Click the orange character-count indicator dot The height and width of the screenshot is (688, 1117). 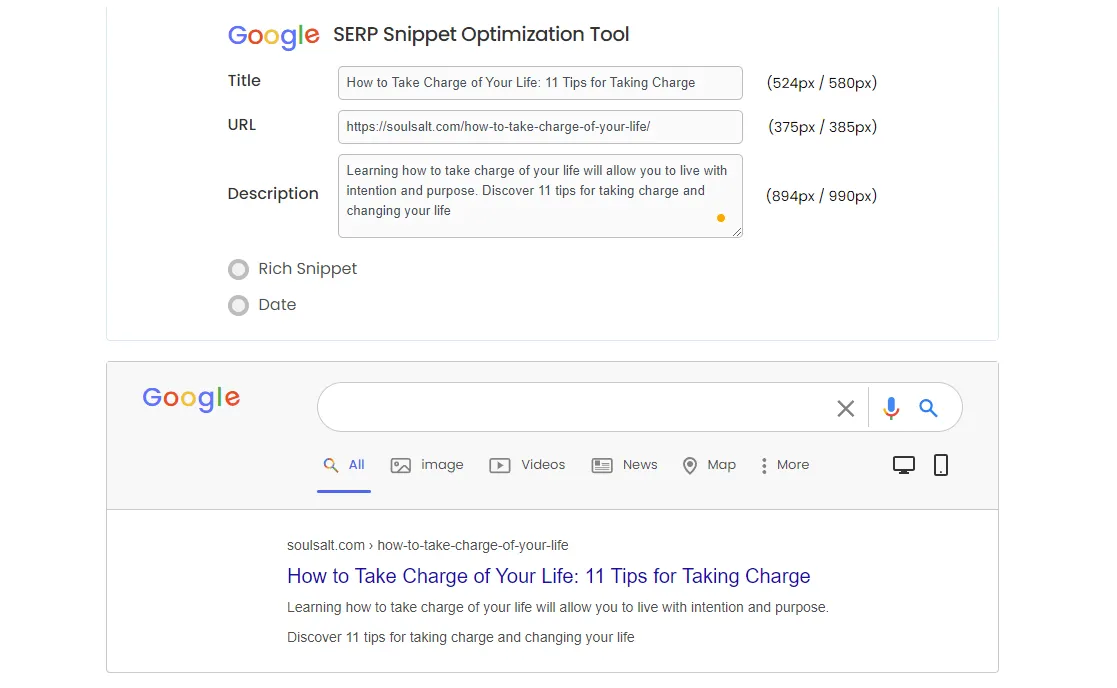tap(721, 218)
